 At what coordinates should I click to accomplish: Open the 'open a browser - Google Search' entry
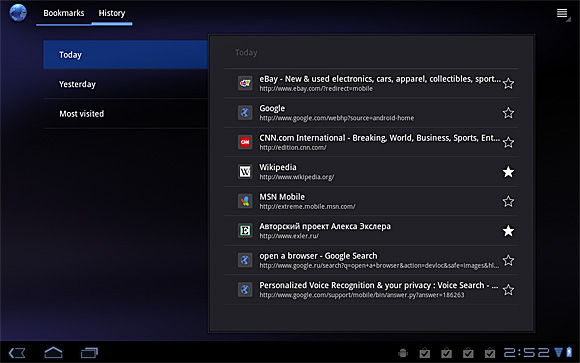(x=370, y=260)
